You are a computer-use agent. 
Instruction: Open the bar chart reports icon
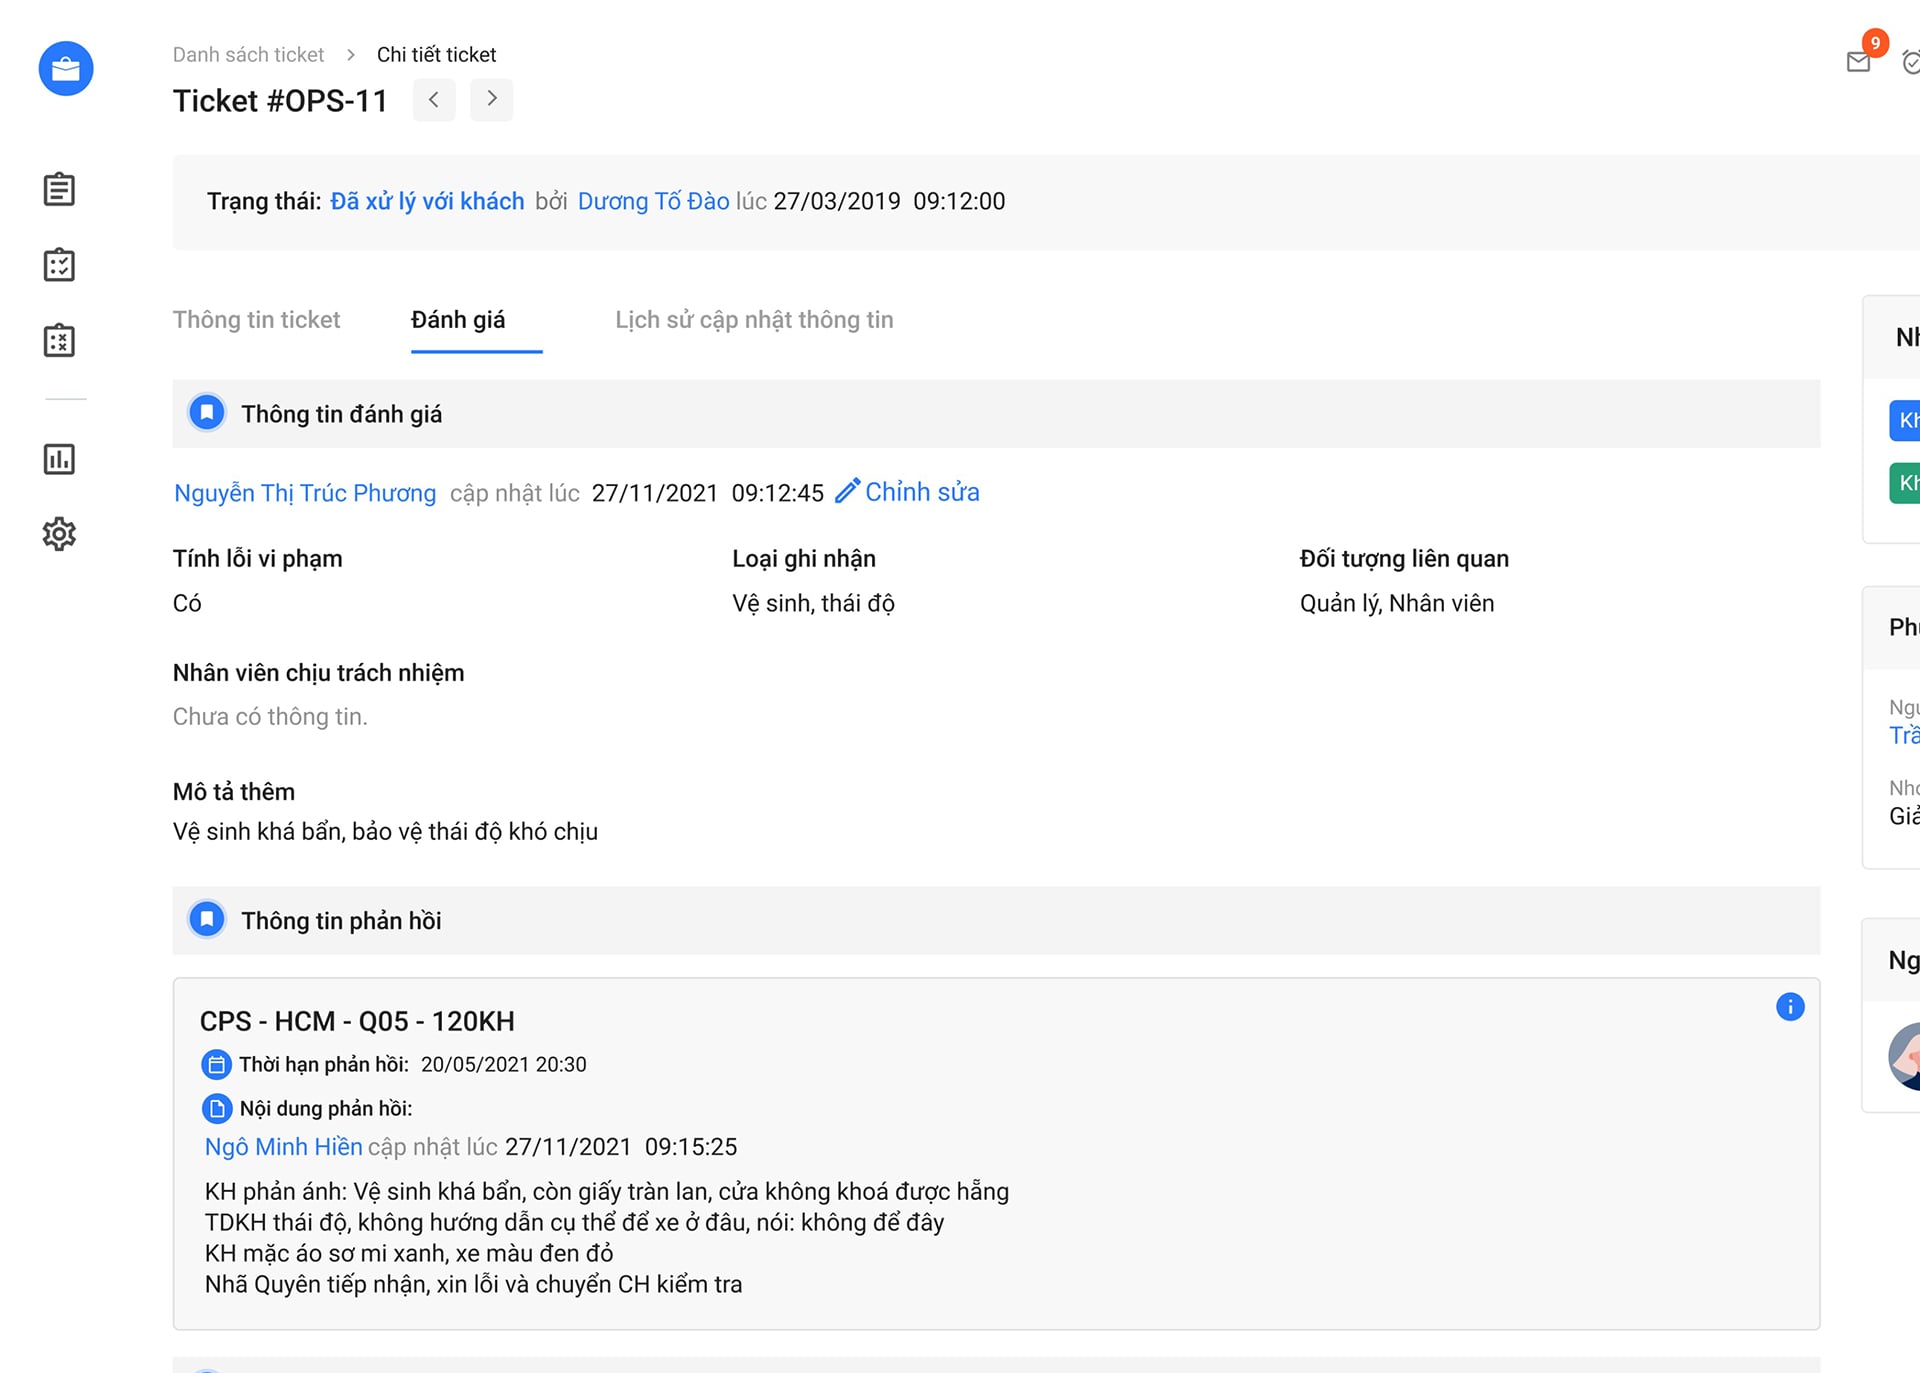59,459
